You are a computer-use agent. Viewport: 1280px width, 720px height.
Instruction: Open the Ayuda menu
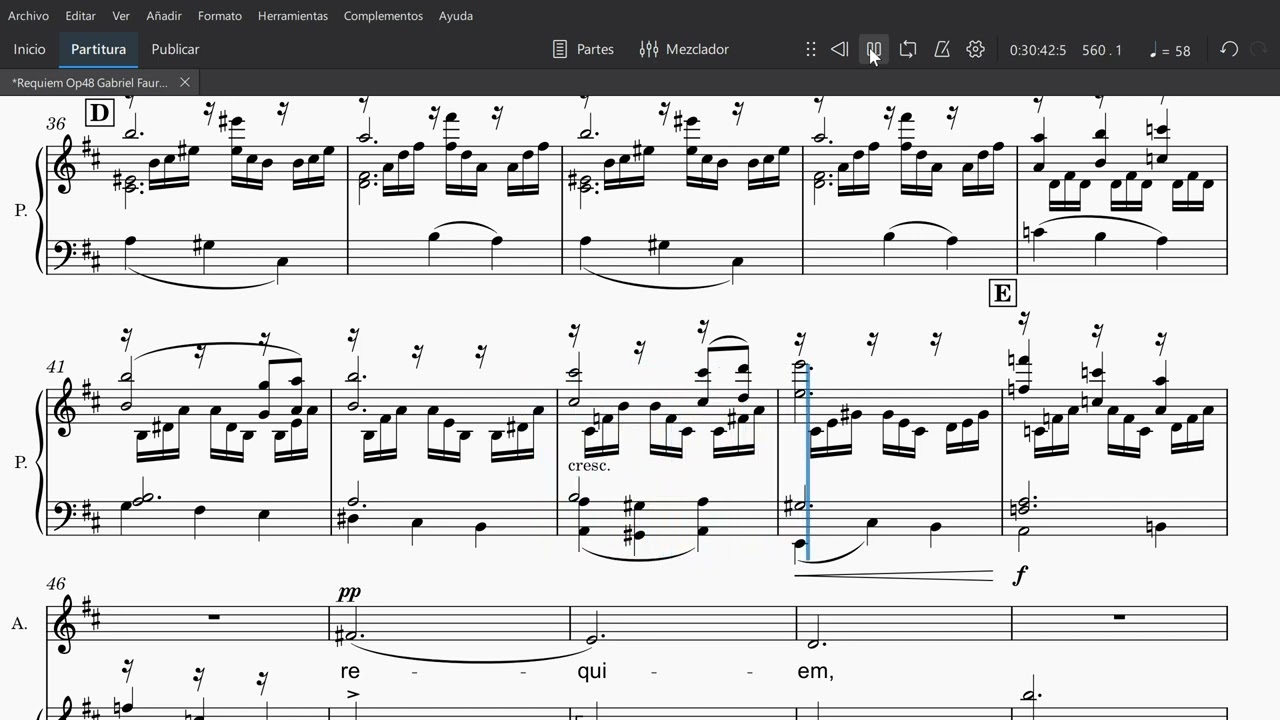click(456, 16)
